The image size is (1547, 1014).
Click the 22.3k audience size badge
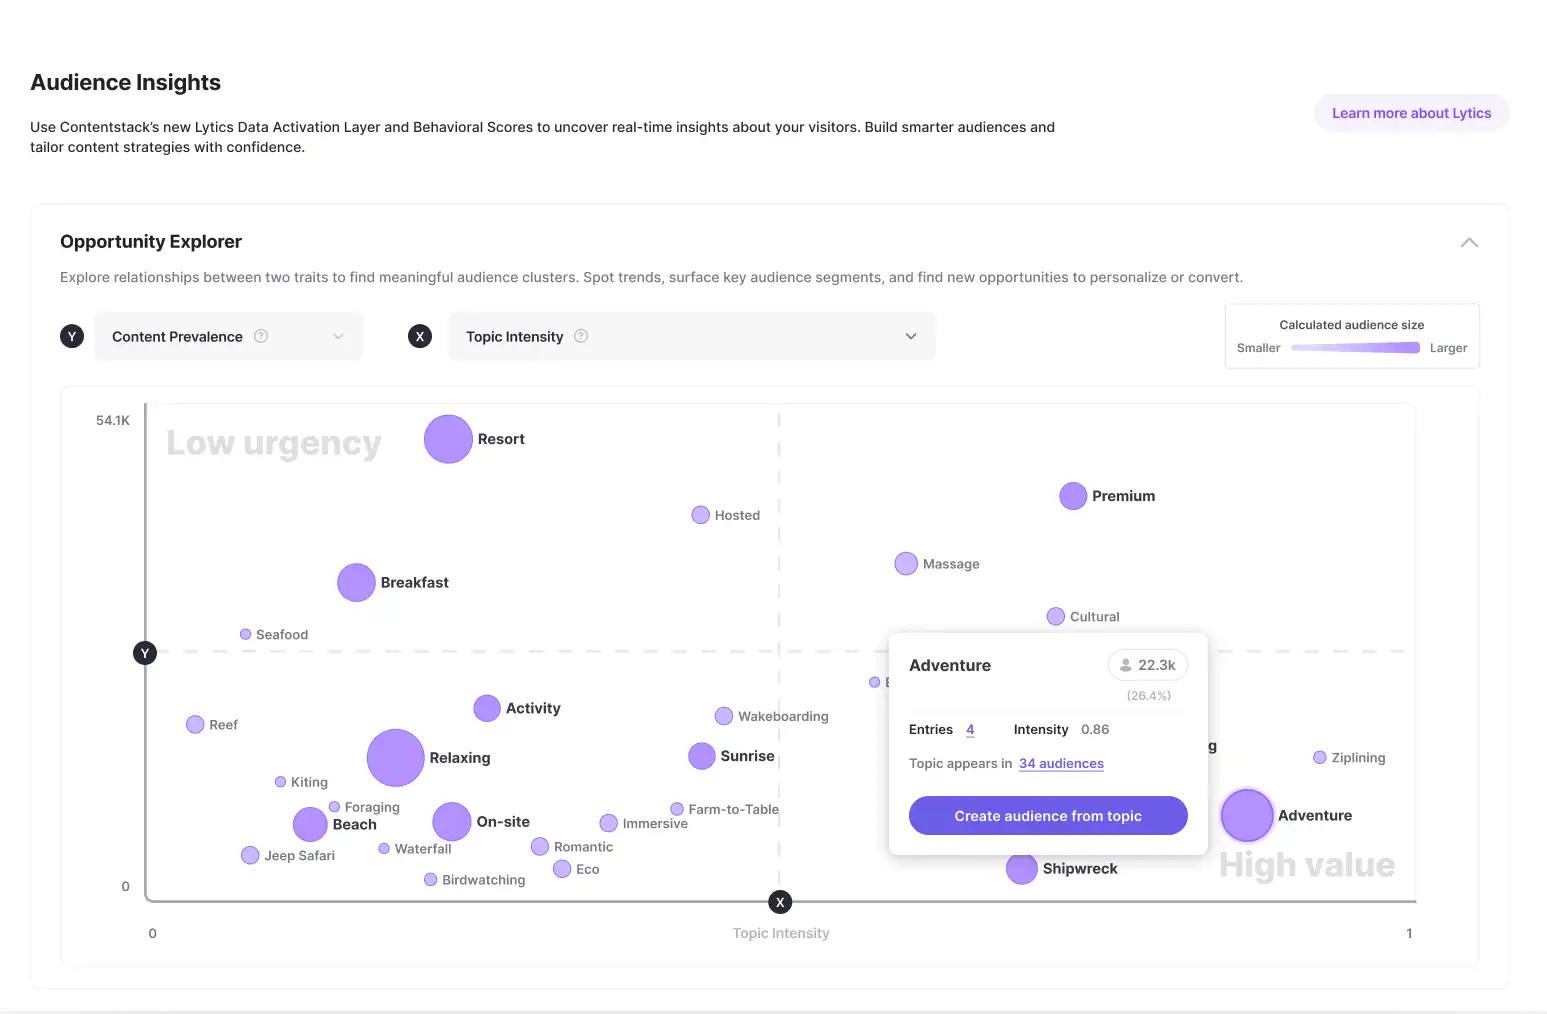coord(1147,665)
